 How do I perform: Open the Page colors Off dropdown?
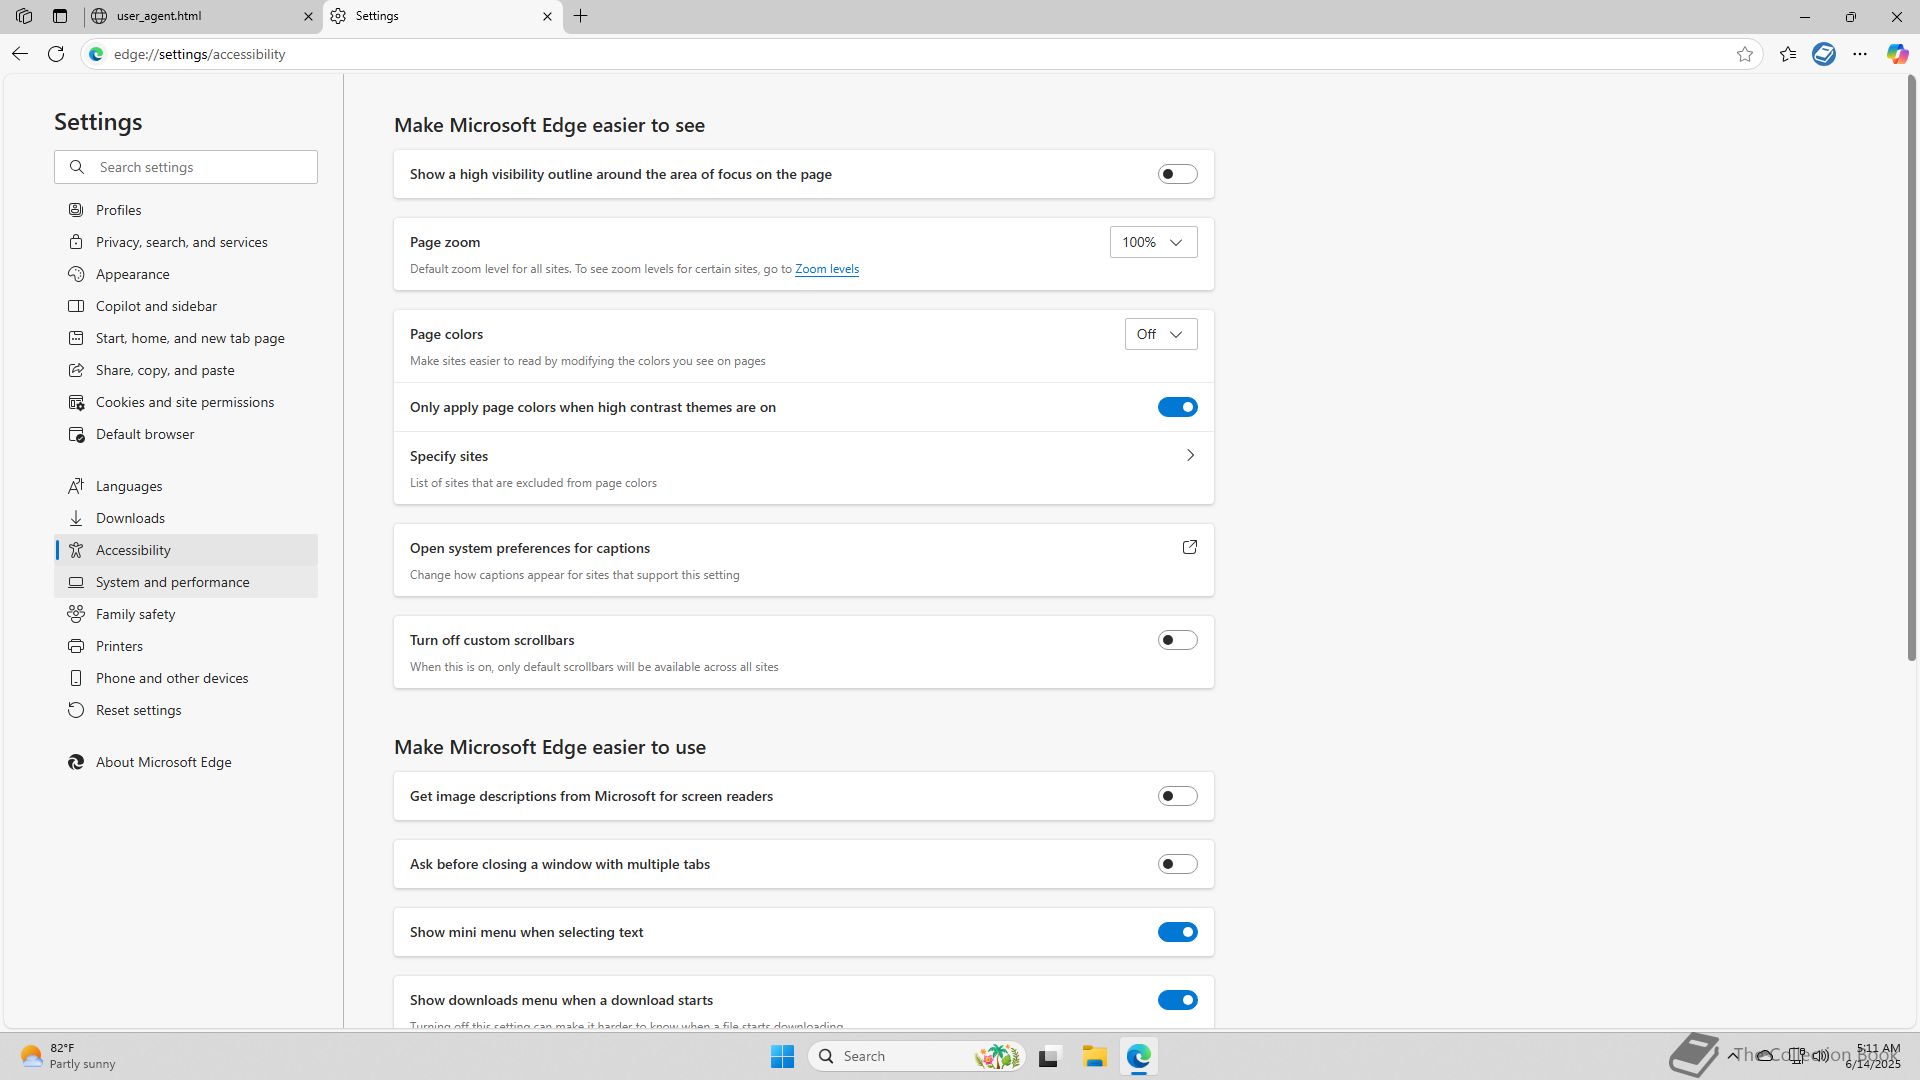click(1160, 334)
